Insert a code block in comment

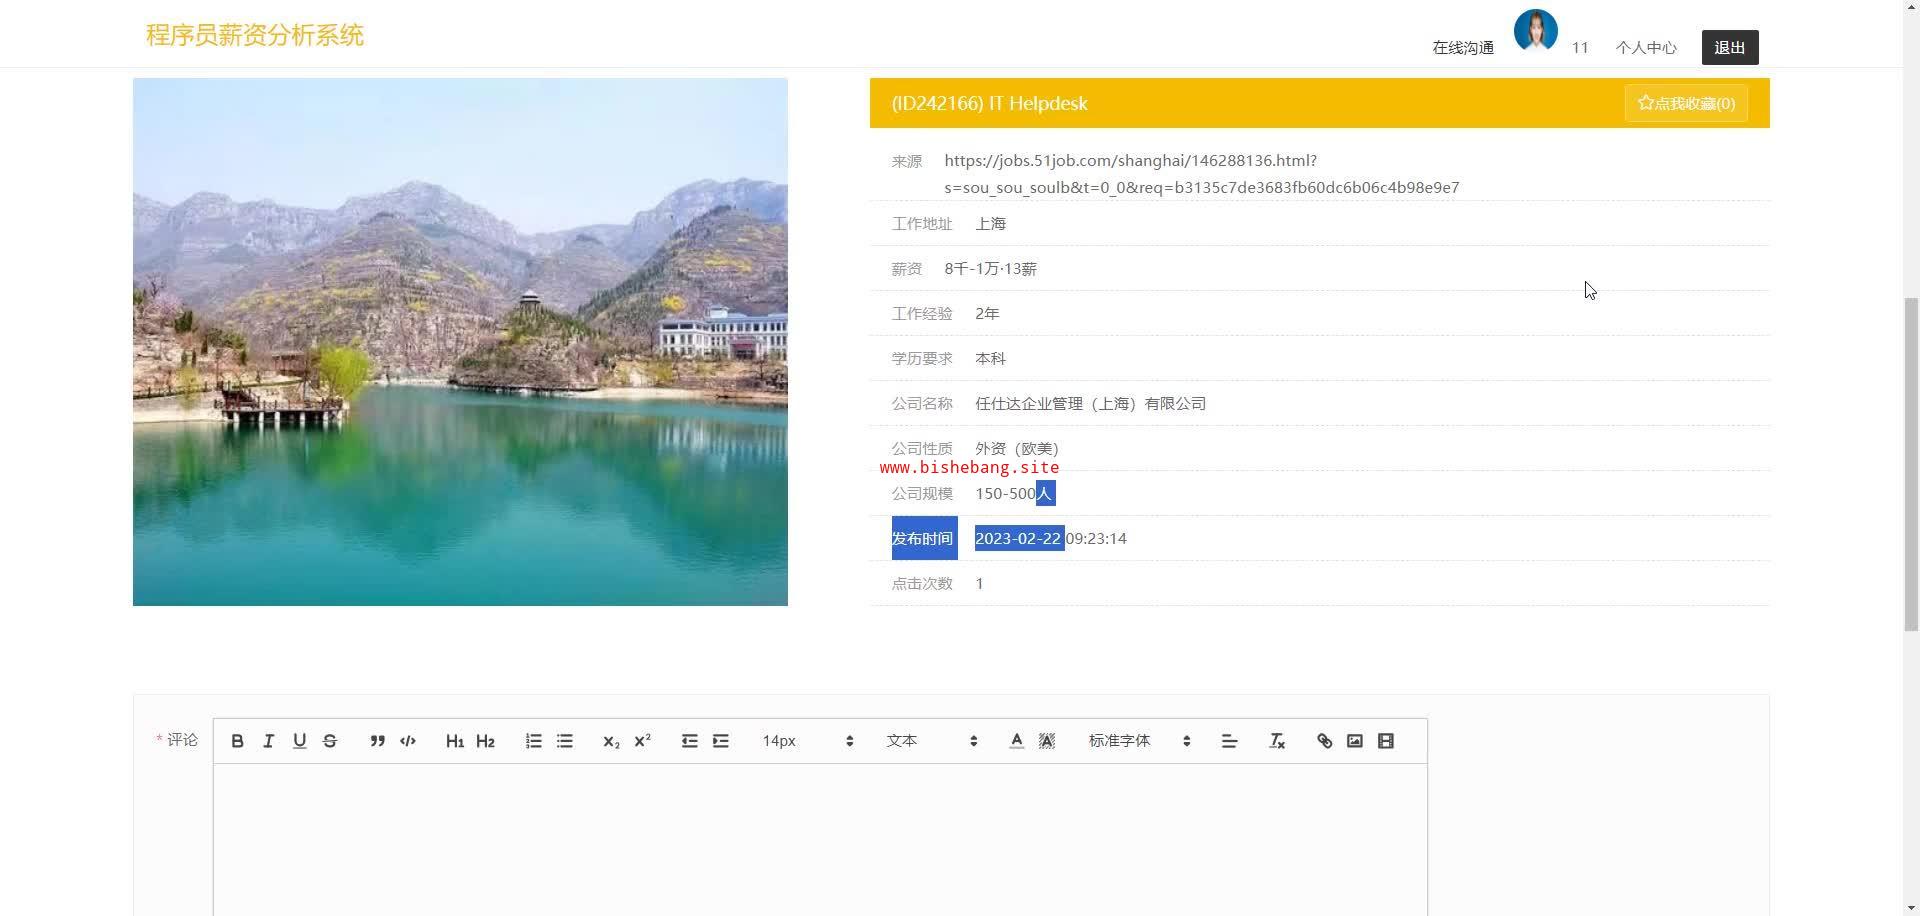point(408,741)
